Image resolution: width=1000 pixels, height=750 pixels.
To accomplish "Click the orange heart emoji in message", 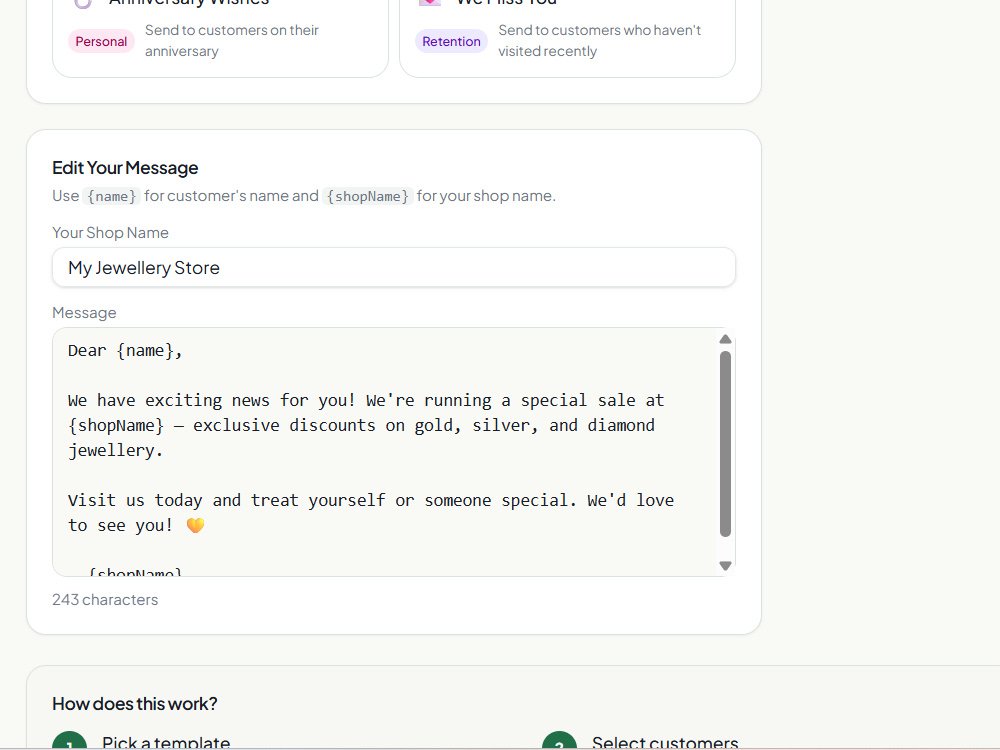I will point(195,525).
